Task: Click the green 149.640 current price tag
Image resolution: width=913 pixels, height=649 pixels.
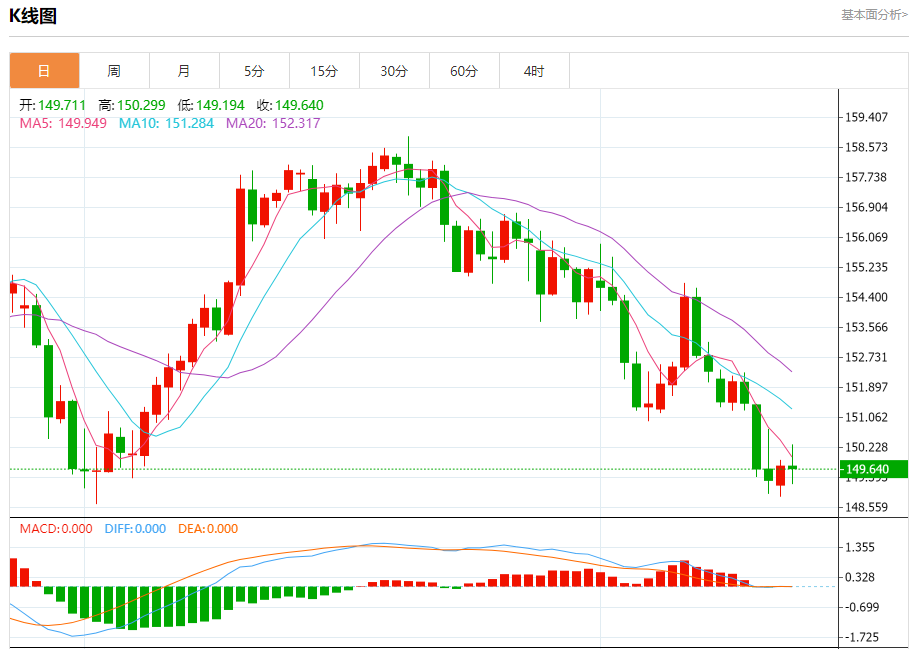Action: [x=874, y=469]
